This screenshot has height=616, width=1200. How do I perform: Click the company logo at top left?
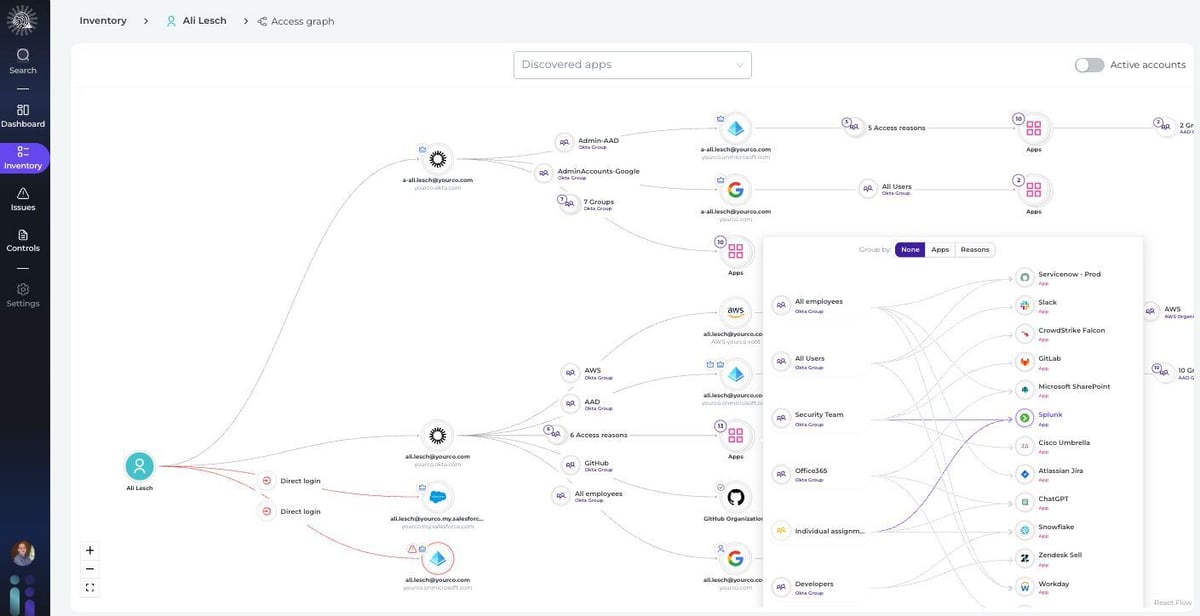click(23, 20)
